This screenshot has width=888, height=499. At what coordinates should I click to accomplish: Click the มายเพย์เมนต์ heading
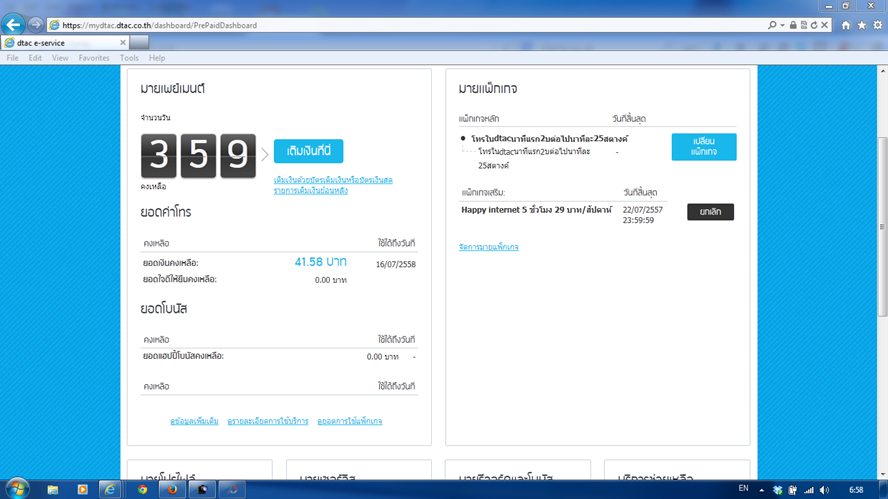pyautogui.click(x=173, y=89)
